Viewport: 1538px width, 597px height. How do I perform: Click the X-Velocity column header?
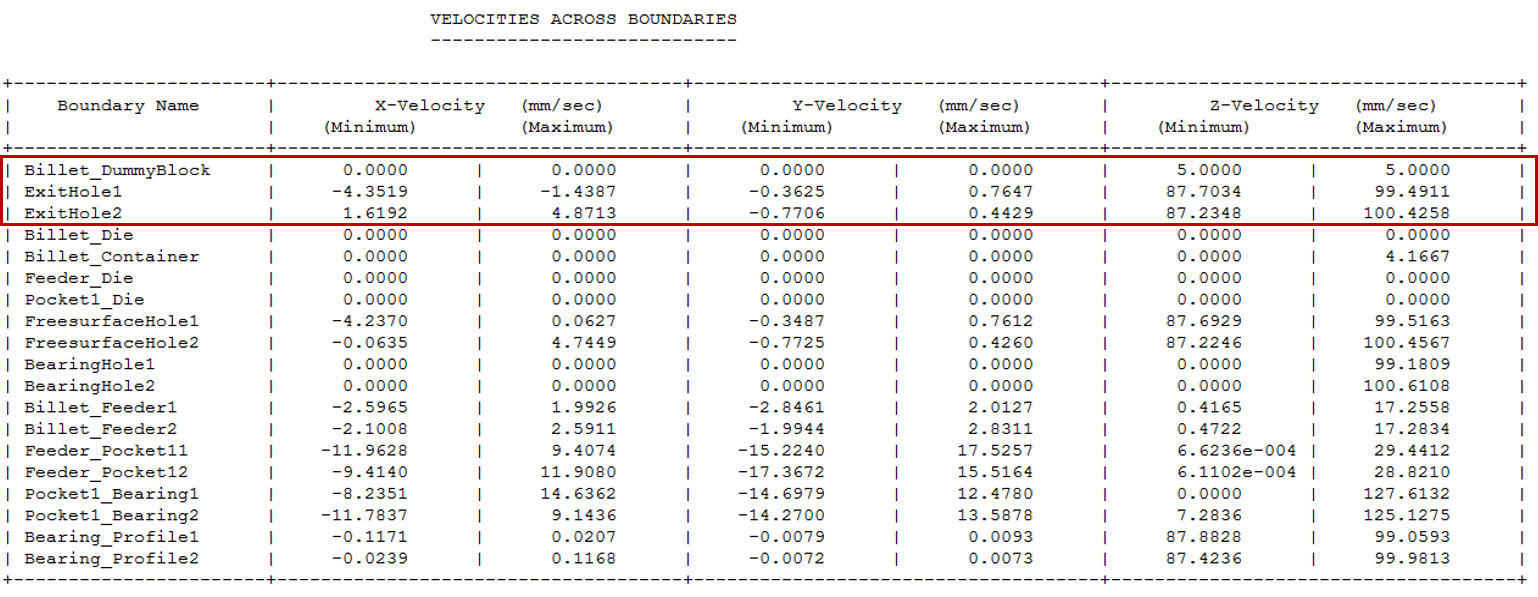tap(429, 106)
